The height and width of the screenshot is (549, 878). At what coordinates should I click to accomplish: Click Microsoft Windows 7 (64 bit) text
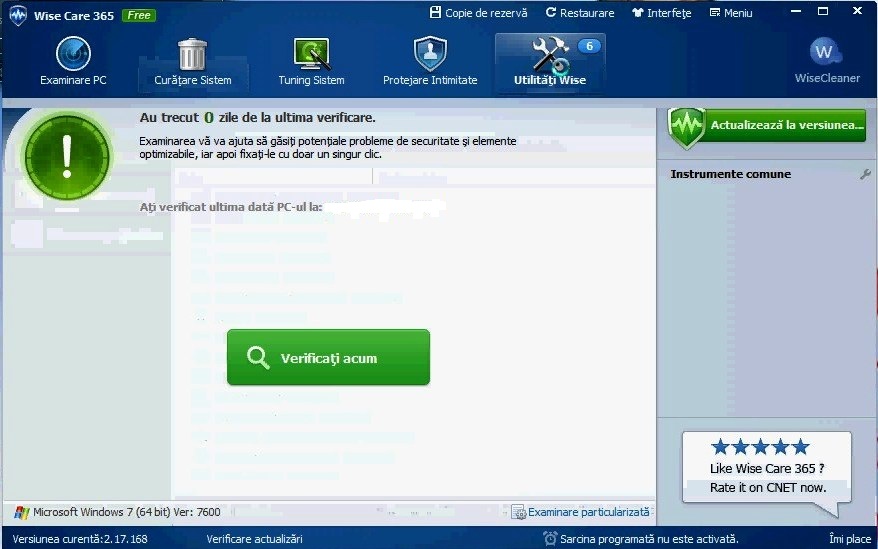tap(127, 512)
